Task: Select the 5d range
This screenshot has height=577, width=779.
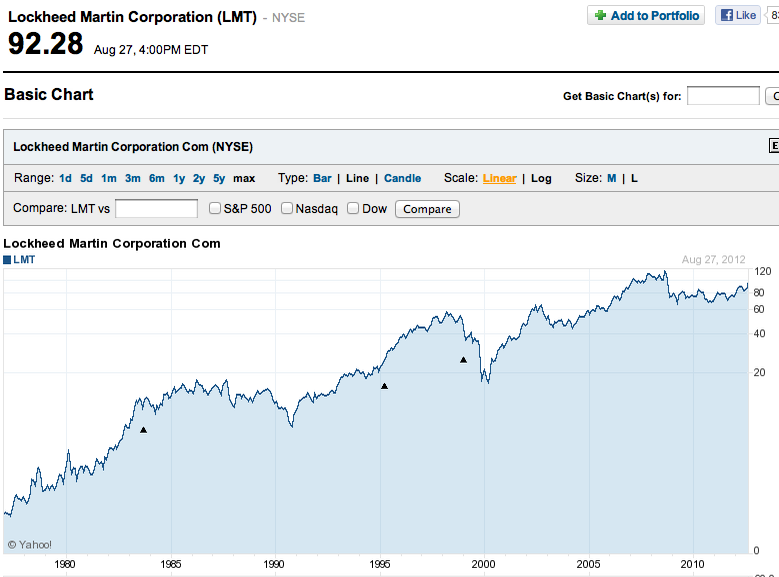Action: pos(86,178)
